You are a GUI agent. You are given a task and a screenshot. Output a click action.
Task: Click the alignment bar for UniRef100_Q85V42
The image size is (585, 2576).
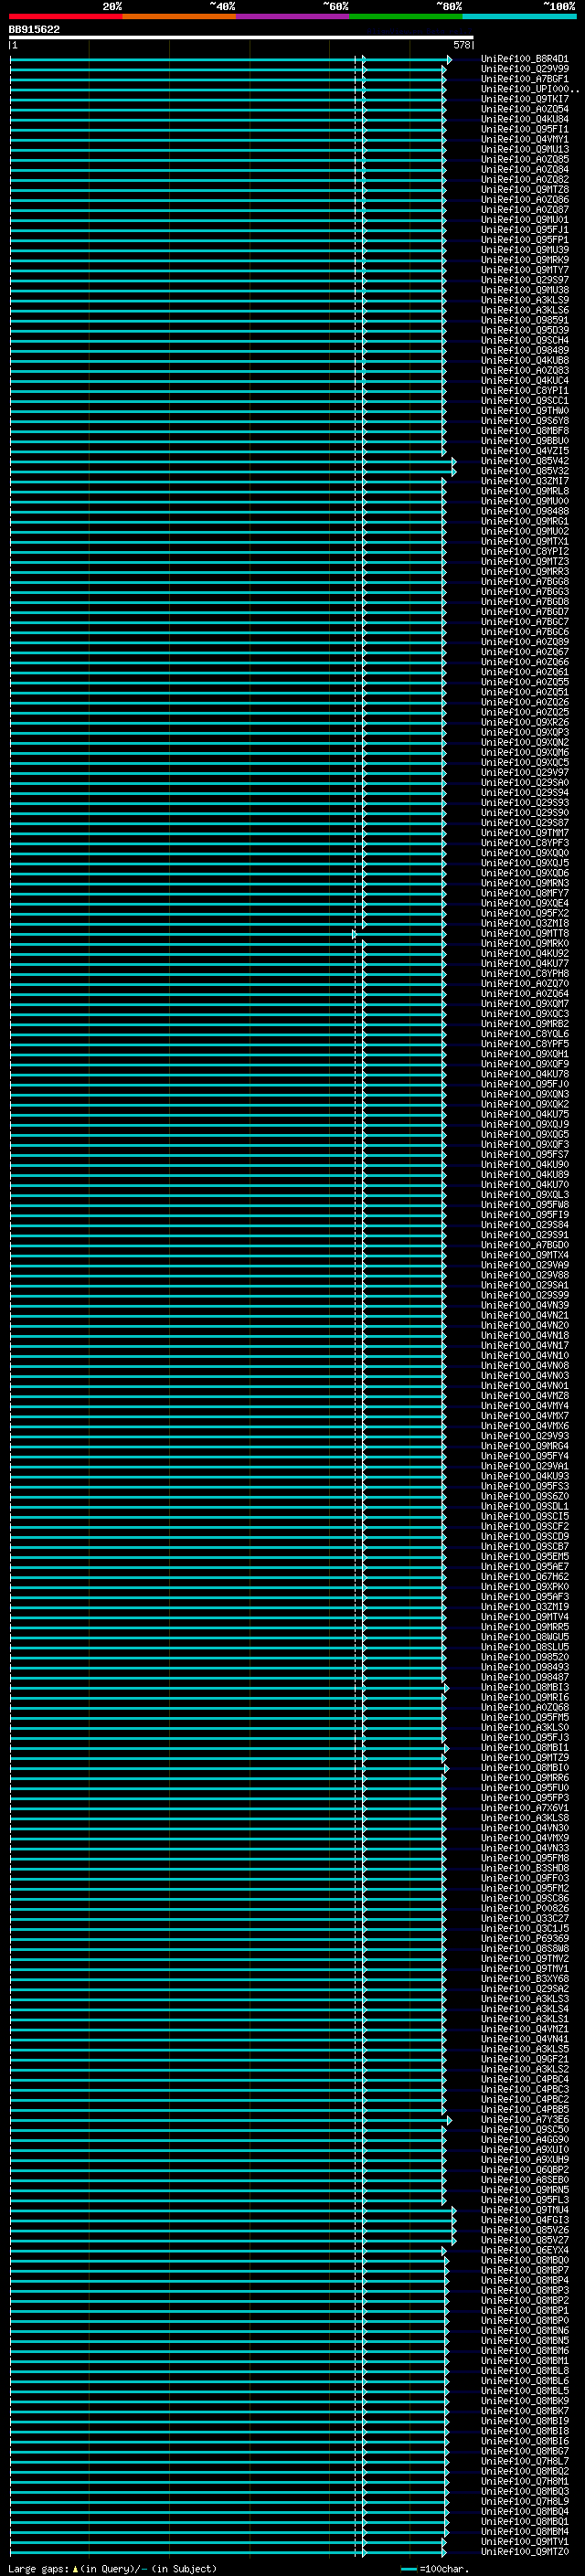coord(232,462)
